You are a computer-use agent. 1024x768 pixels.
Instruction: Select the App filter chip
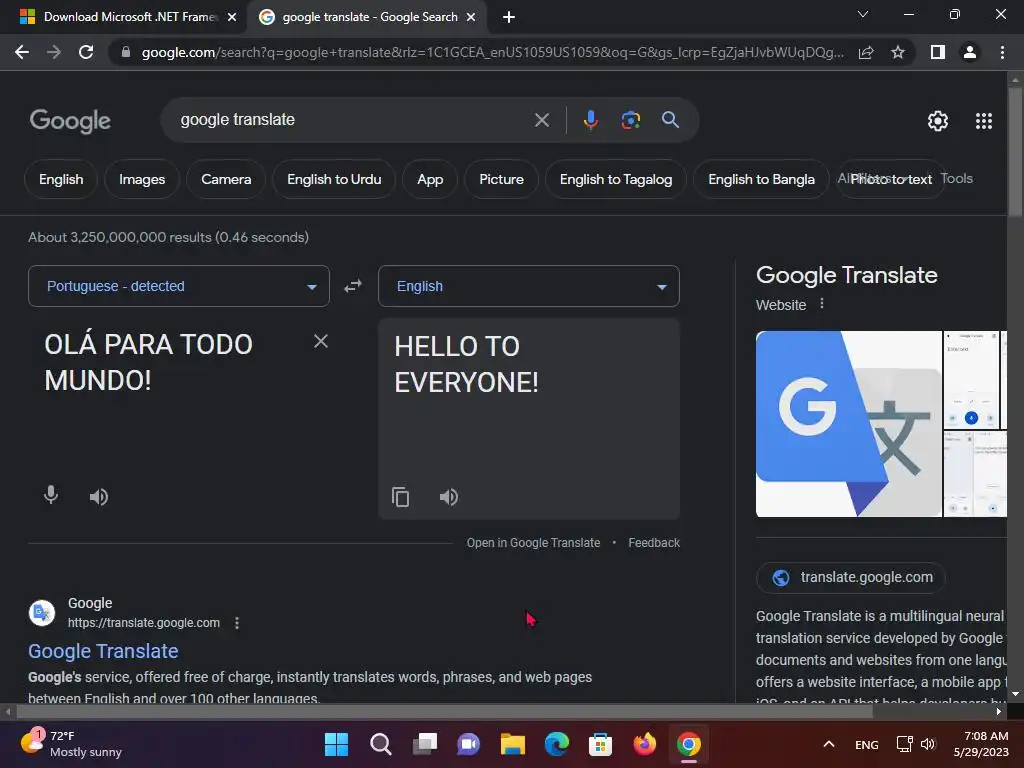(x=430, y=179)
